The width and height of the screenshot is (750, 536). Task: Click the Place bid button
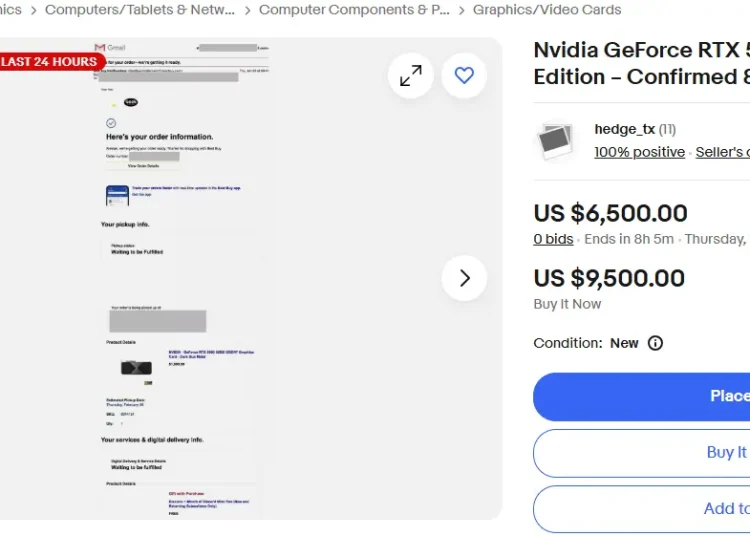[641, 396]
